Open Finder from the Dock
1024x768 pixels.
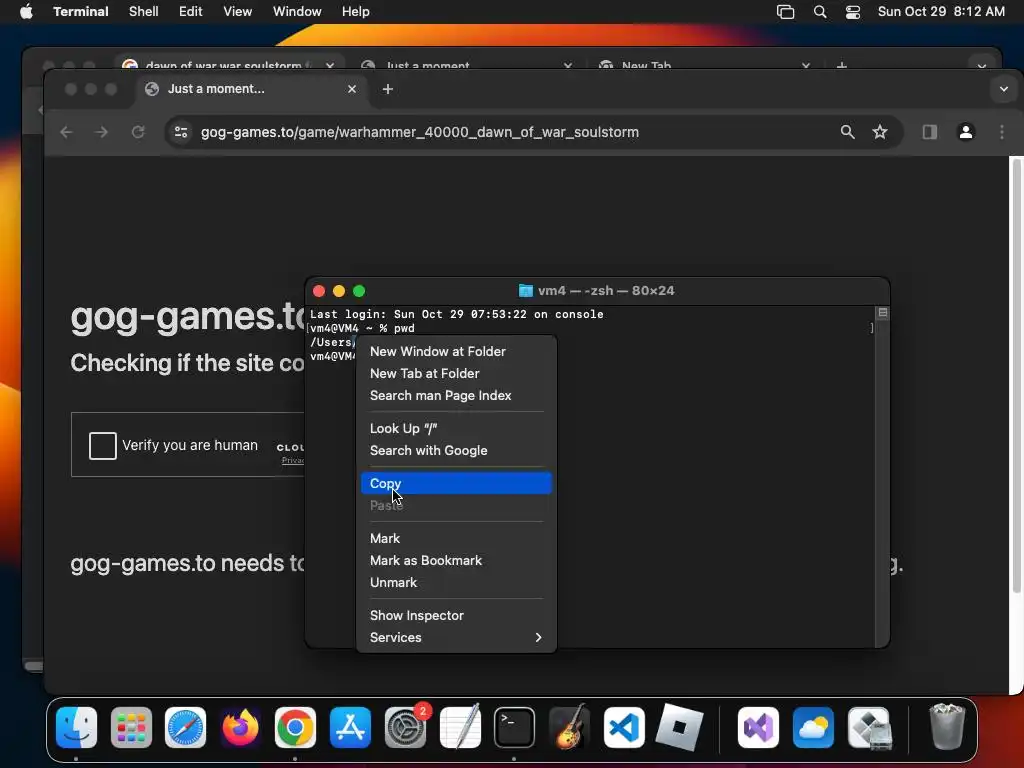[x=76, y=727]
